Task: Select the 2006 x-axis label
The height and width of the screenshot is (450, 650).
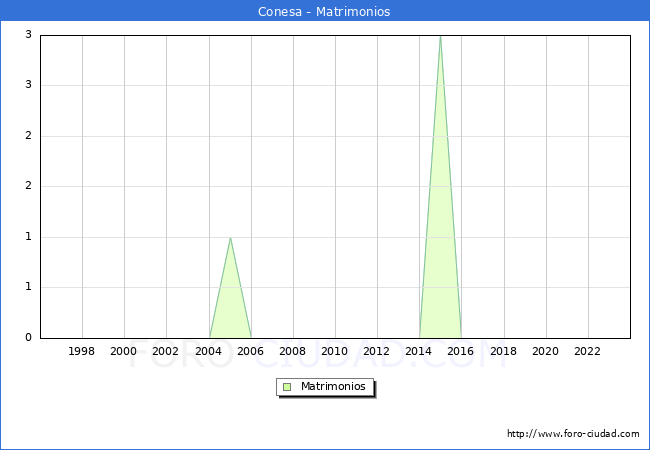Action: point(250,351)
